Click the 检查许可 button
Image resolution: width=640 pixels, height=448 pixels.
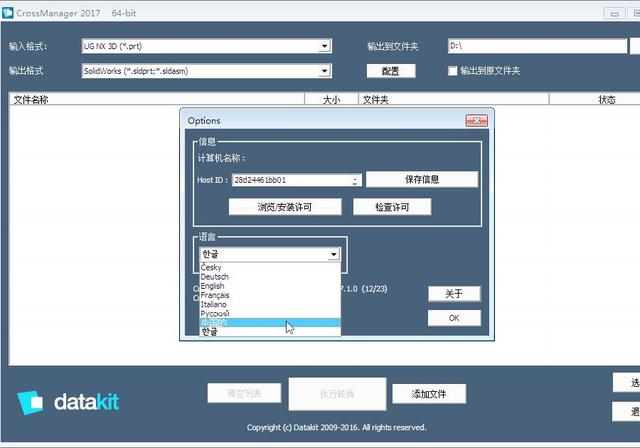click(x=392, y=207)
